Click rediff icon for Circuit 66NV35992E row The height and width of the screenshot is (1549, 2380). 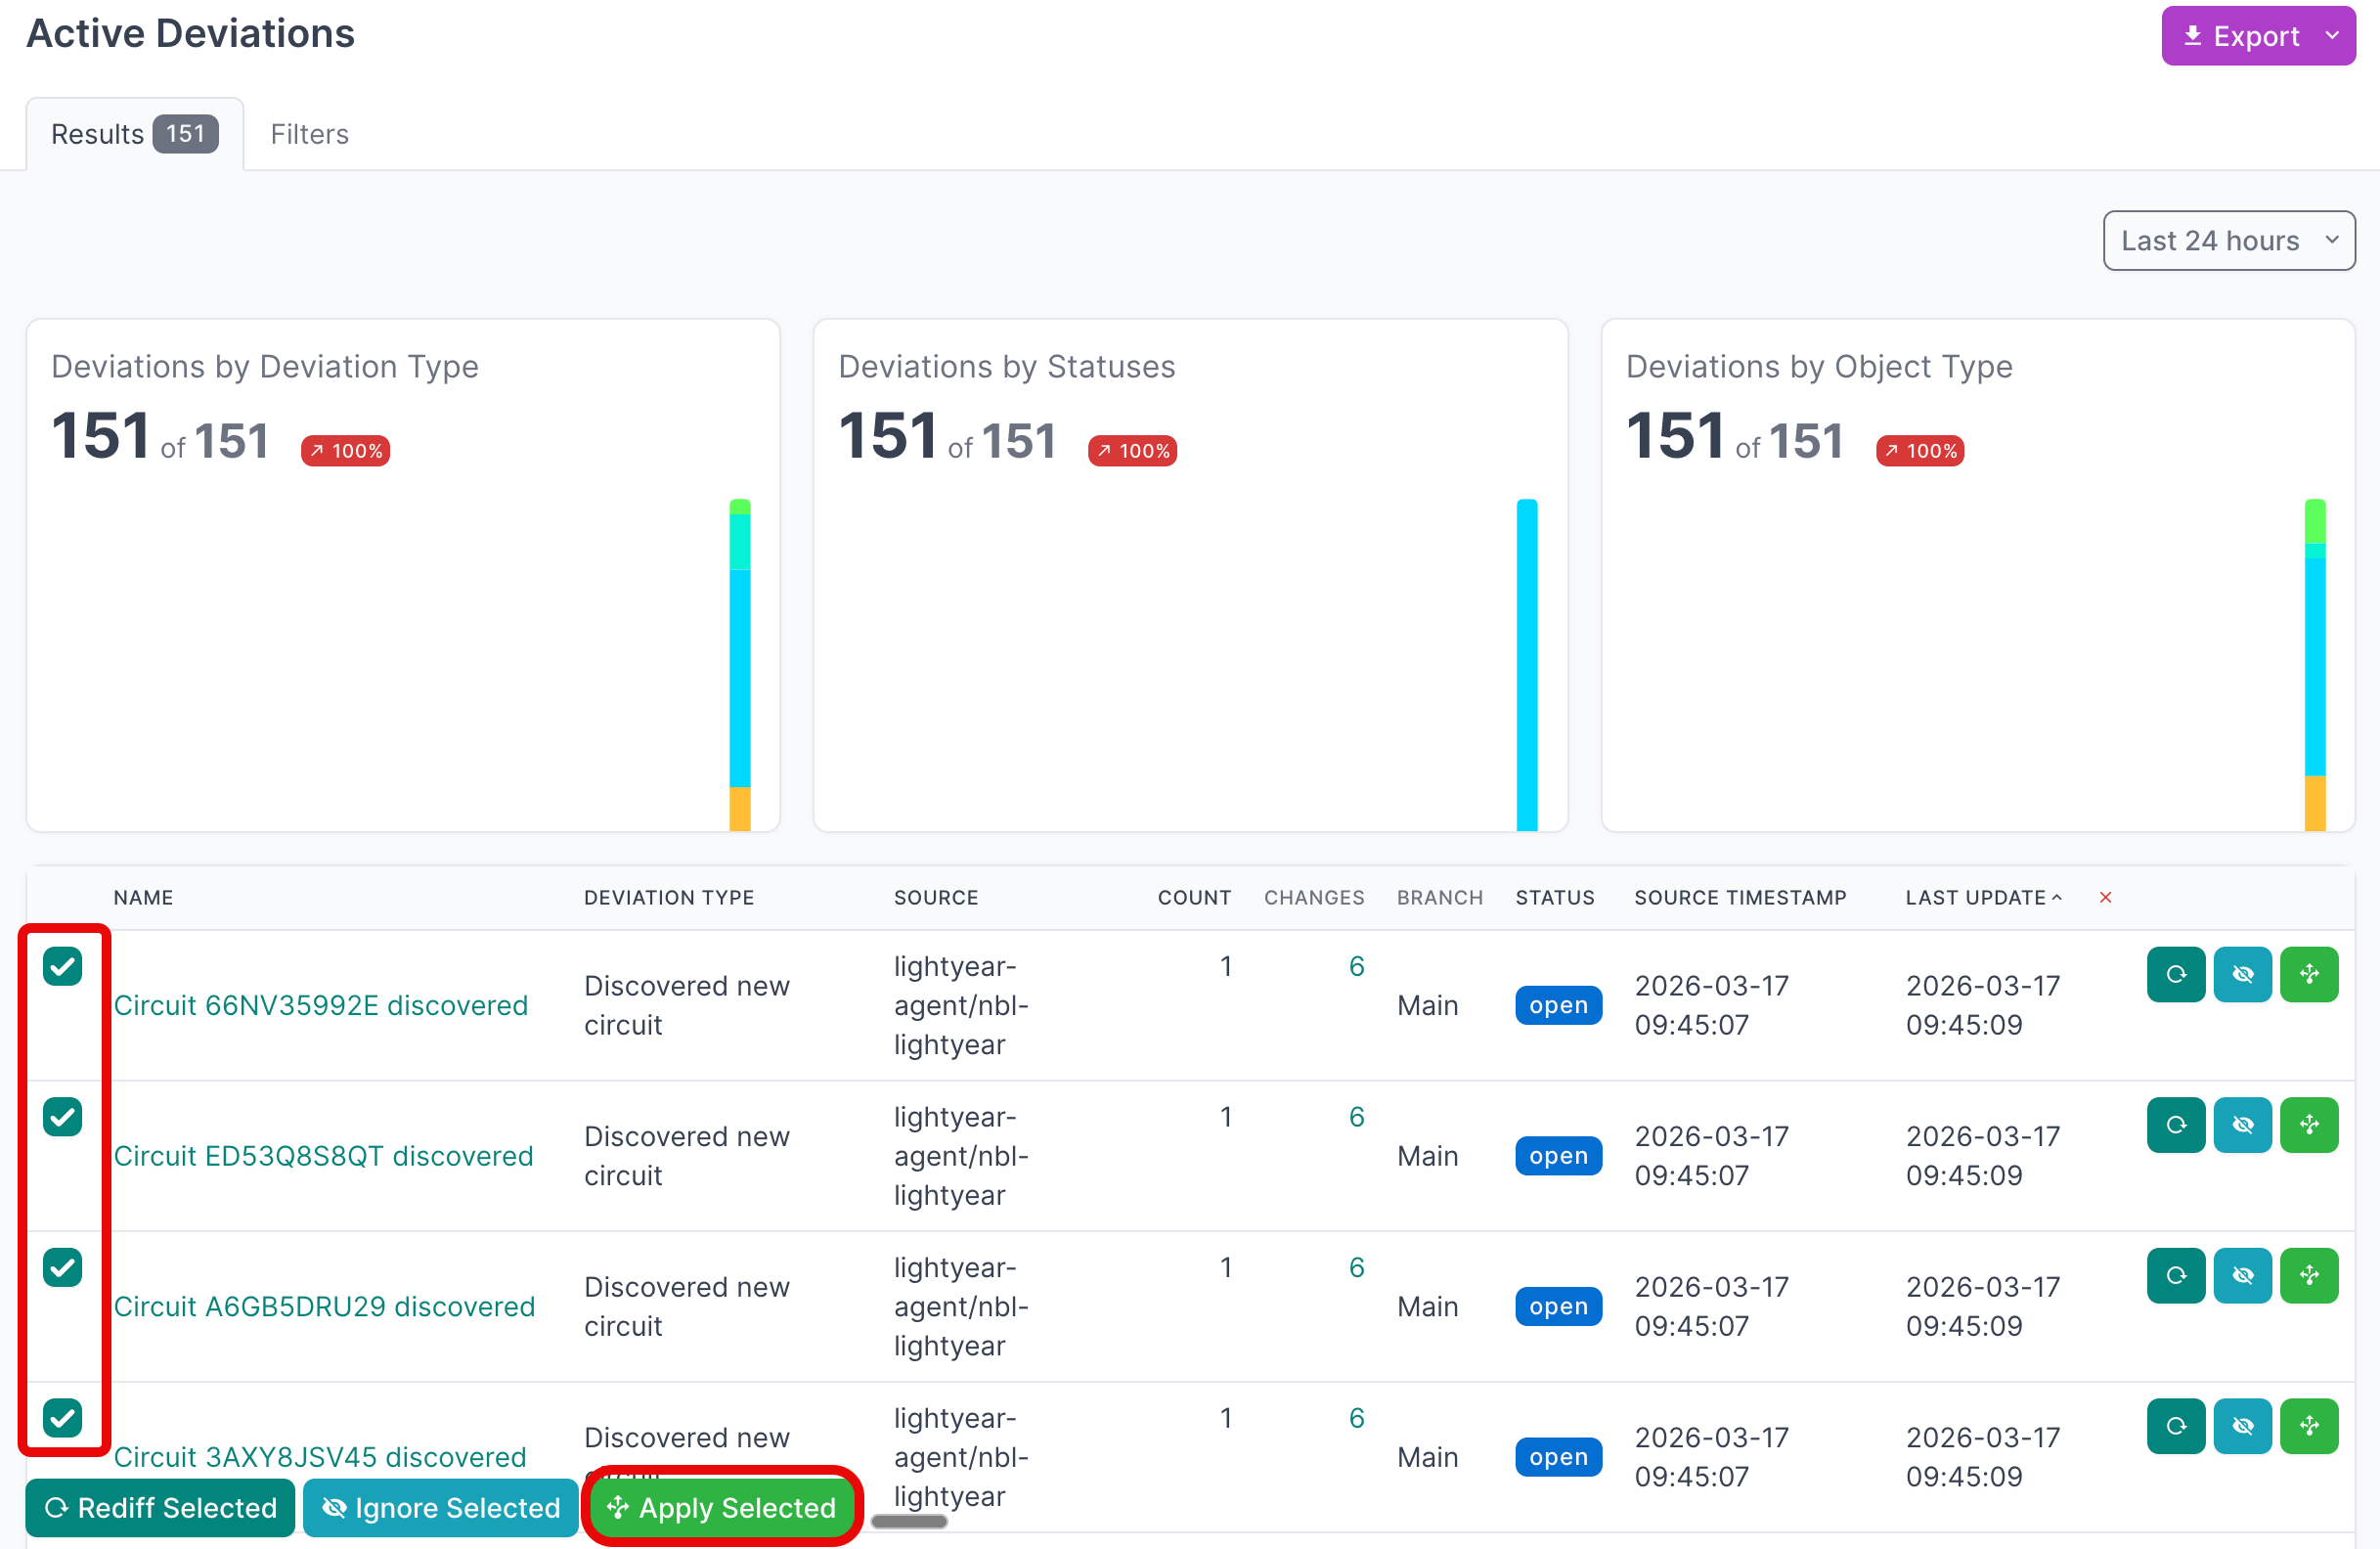point(2175,973)
